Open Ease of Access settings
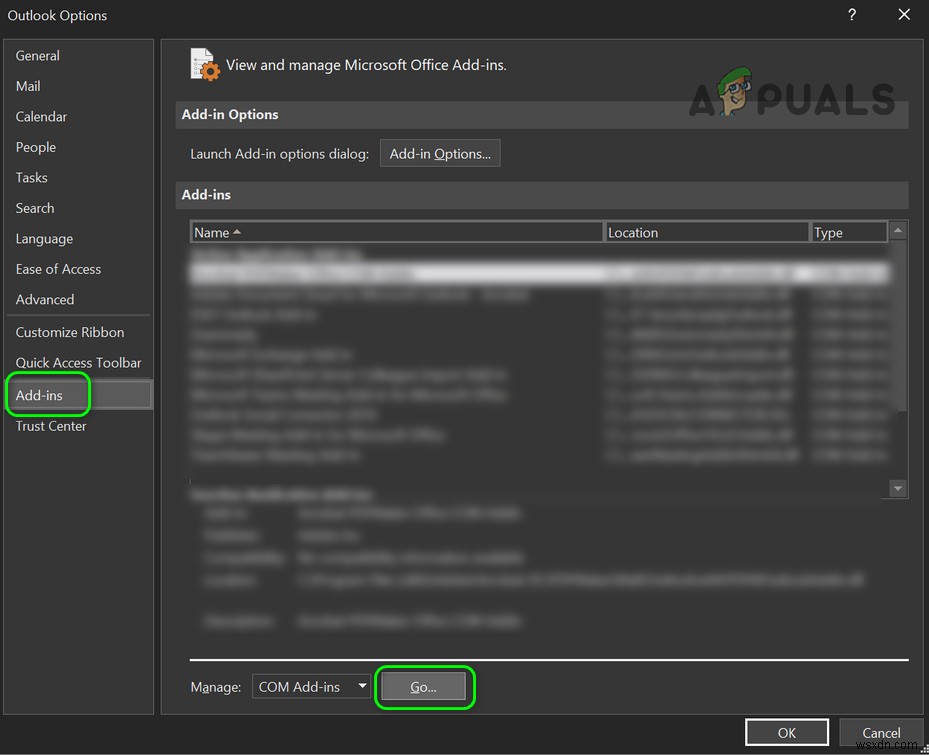 point(58,269)
